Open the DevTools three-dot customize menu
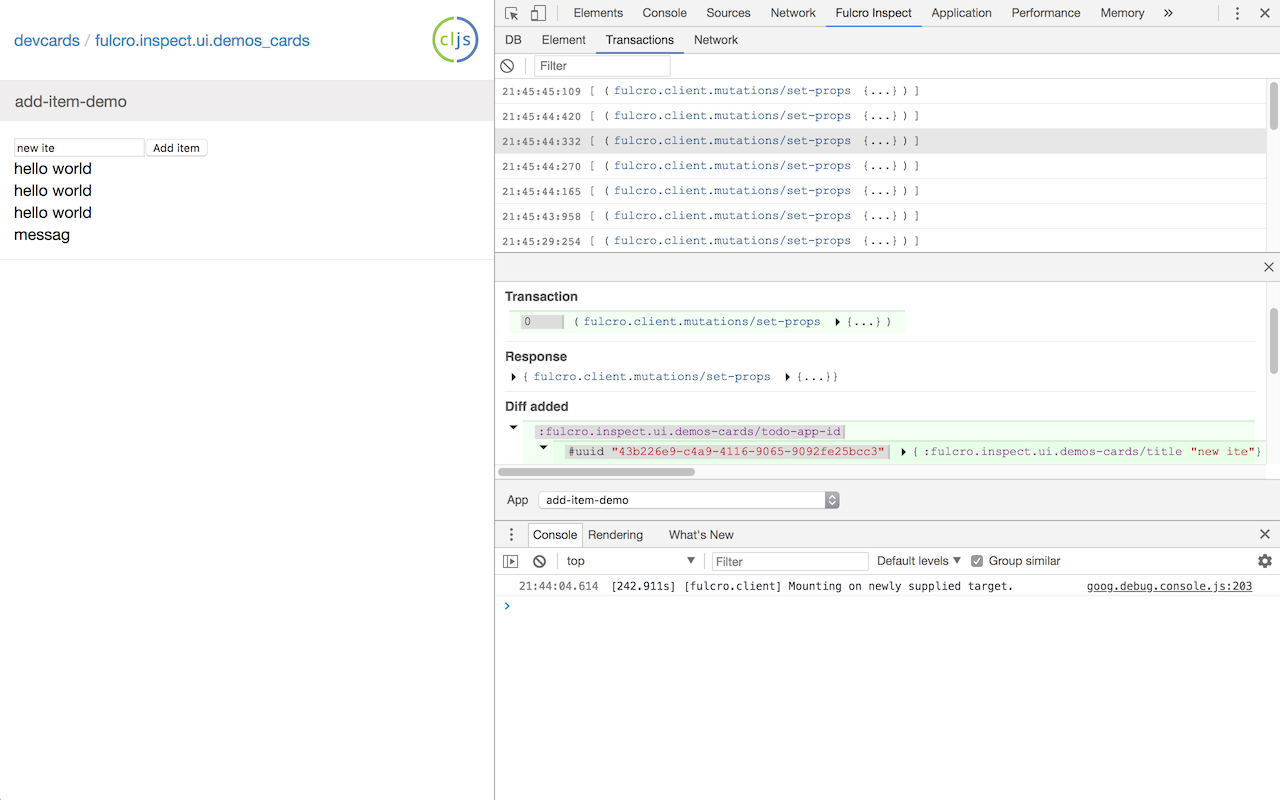The width and height of the screenshot is (1280, 800). pyautogui.click(x=1237, y=13)
